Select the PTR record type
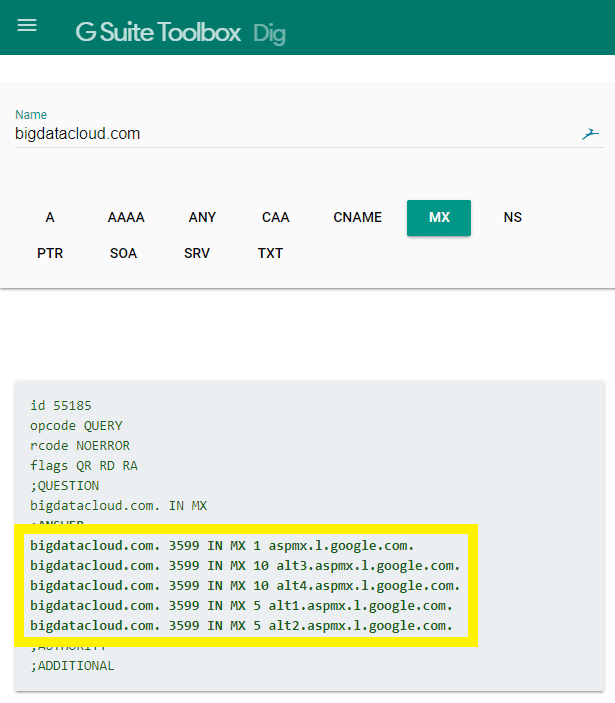615x703 pixels. coord(50,253)
